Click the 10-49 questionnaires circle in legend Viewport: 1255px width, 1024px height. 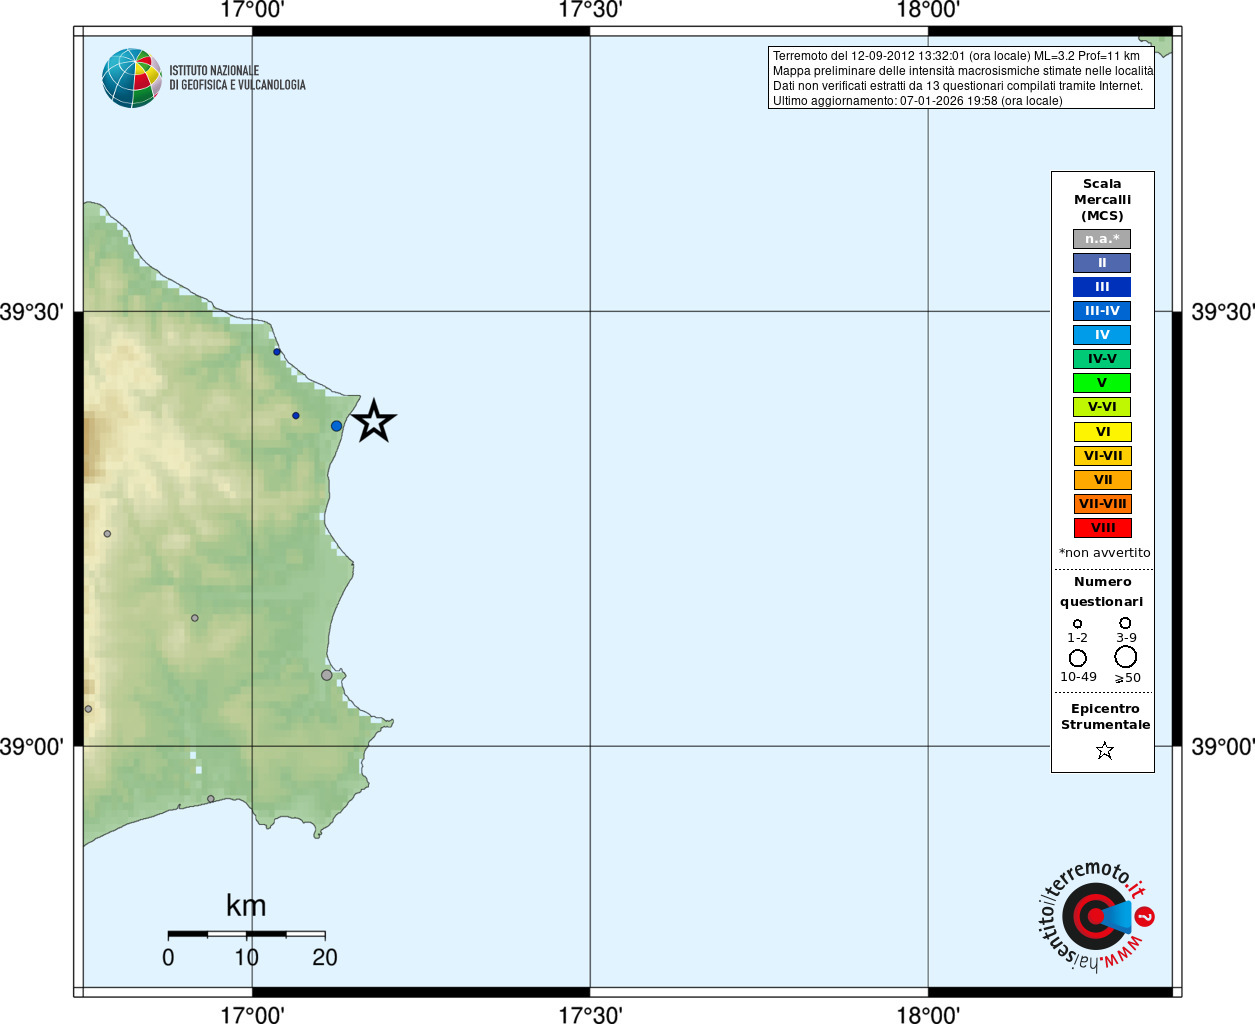(x=1078, y=658)
